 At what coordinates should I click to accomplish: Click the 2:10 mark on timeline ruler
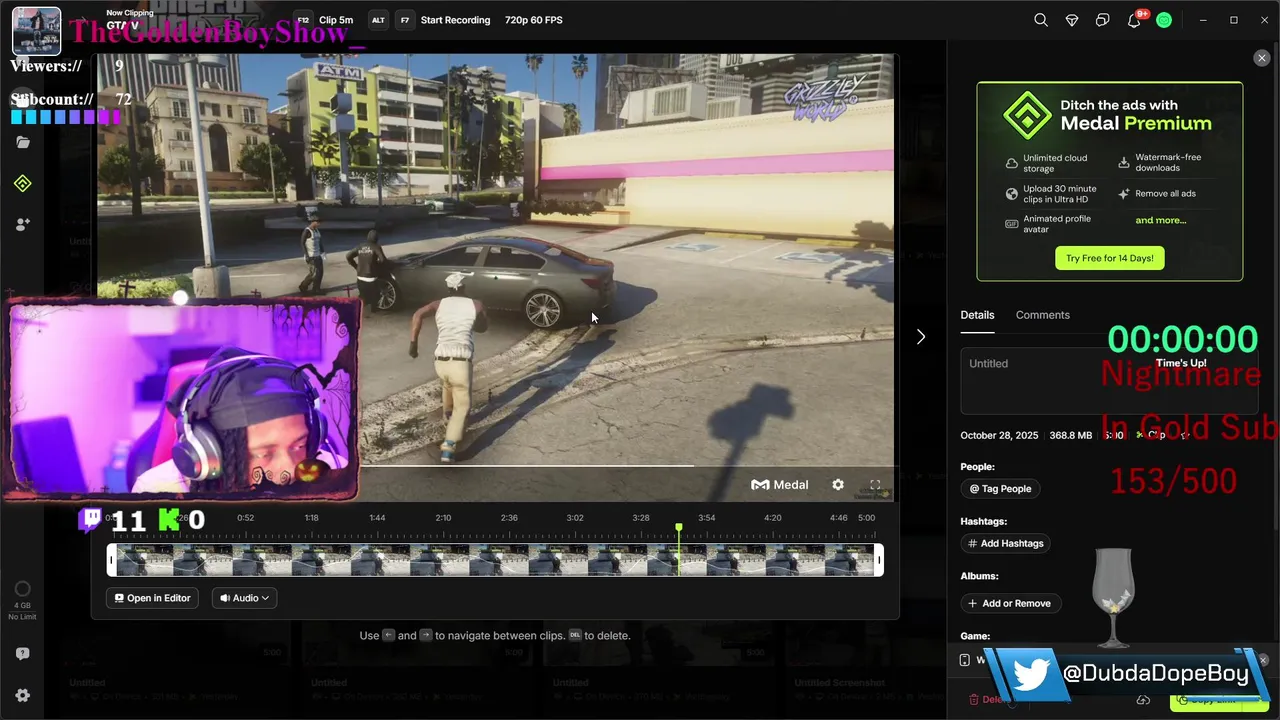[x=443, y=518]
